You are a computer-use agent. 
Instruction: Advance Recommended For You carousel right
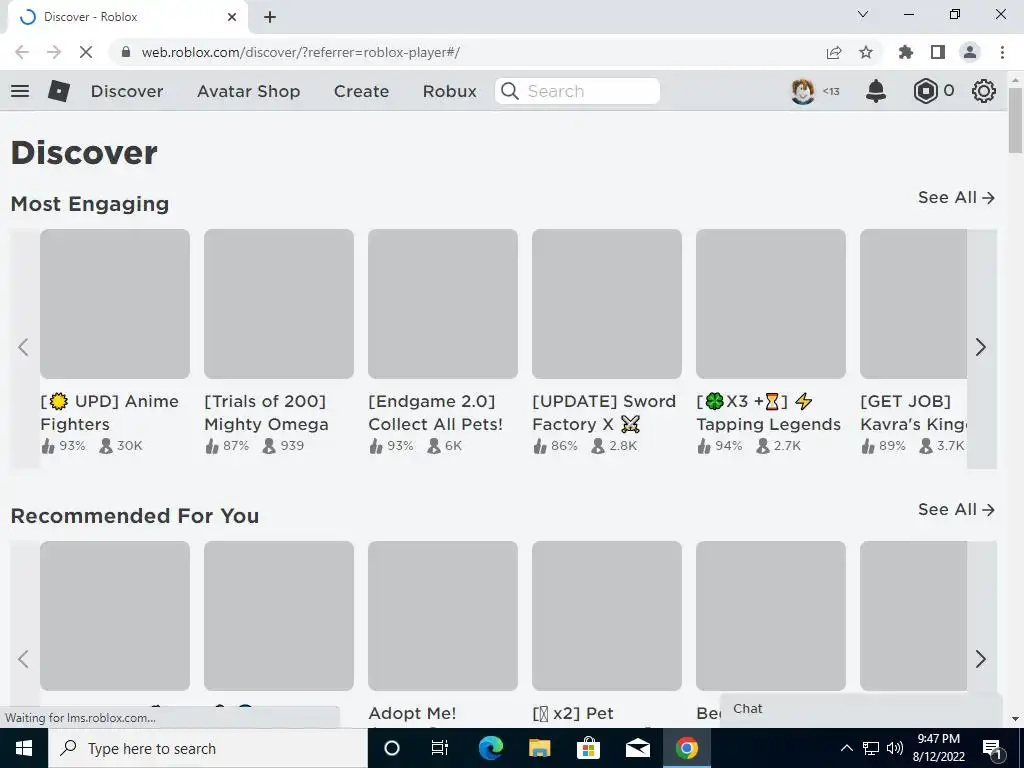(x=981, y=659)
